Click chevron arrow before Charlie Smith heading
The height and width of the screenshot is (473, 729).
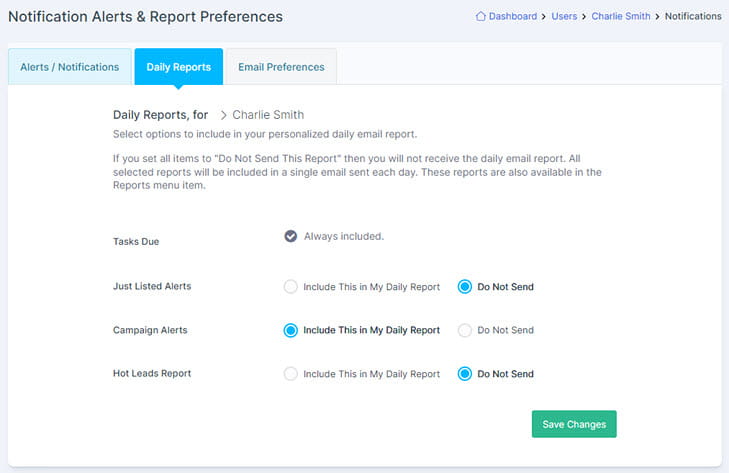click(x=223, y=115)
